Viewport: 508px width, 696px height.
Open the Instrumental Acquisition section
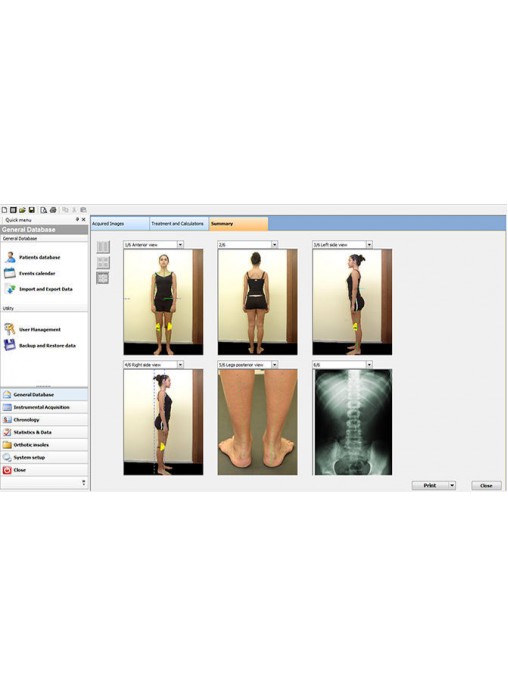[x=44, y=407]
